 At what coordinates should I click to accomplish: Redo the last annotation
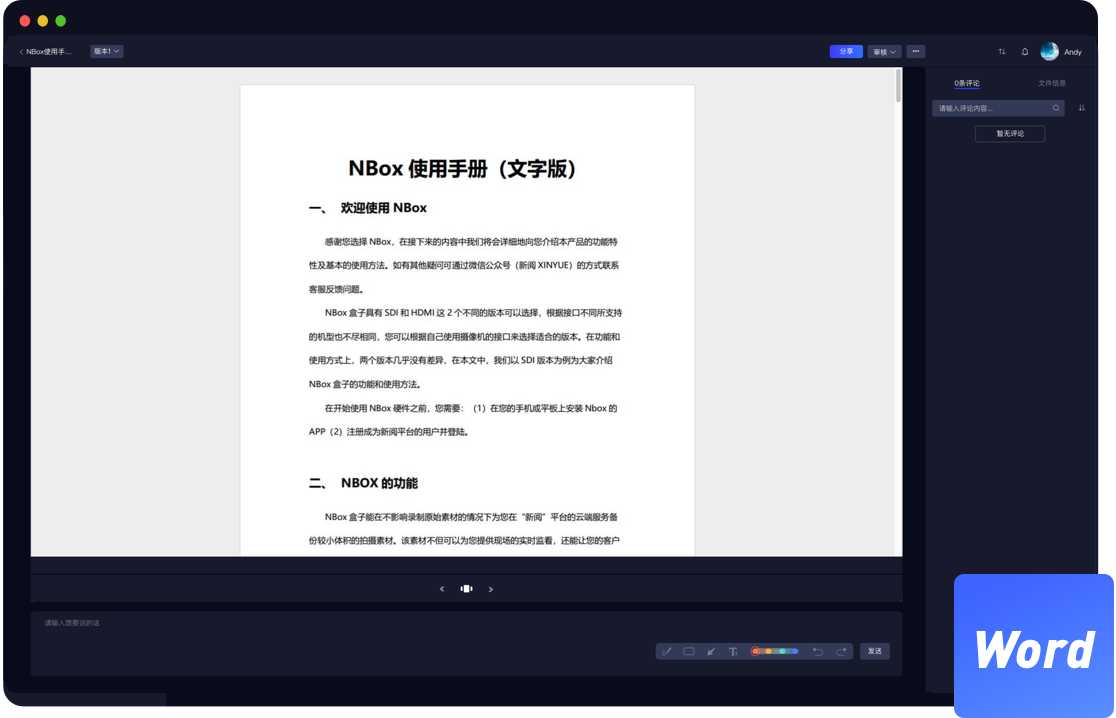pos(841,651)
